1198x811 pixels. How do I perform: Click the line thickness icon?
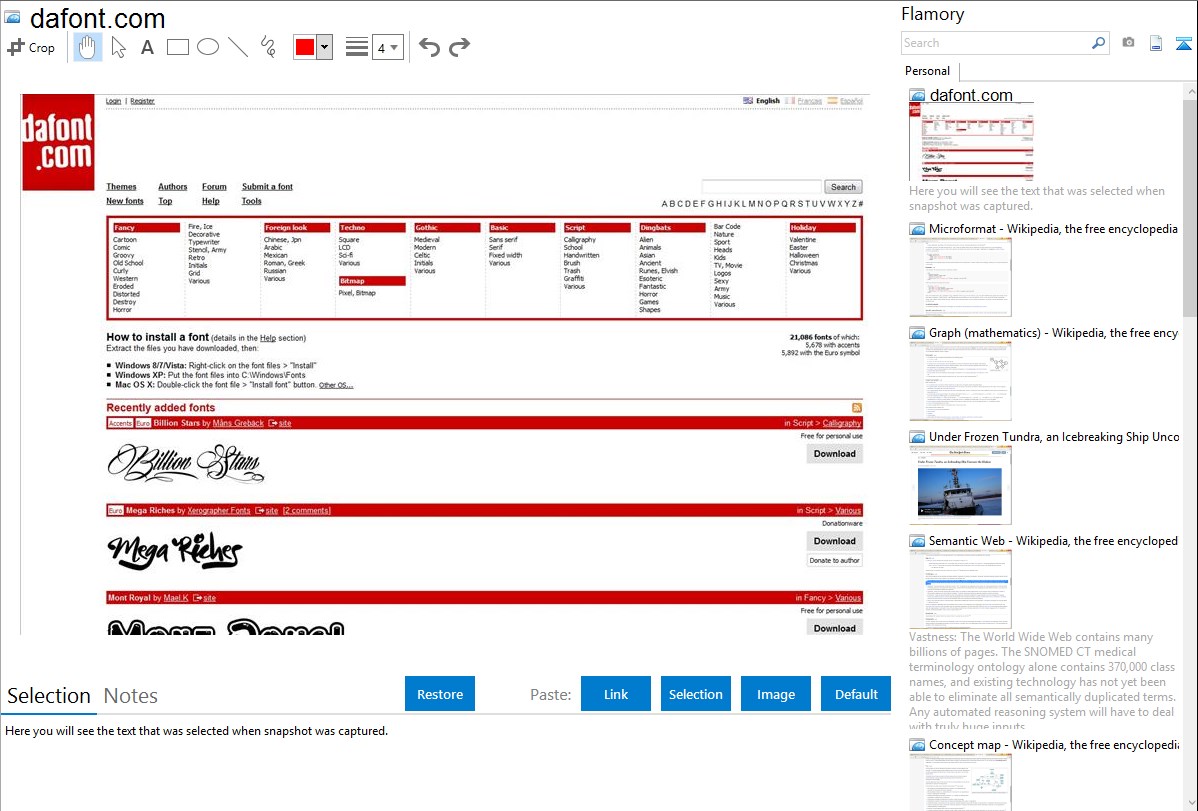click(x=356, y=47)
